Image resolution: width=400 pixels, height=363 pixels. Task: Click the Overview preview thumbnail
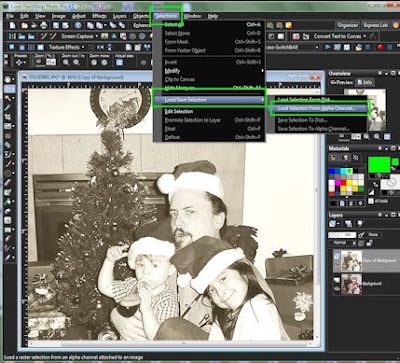(365, 110)
